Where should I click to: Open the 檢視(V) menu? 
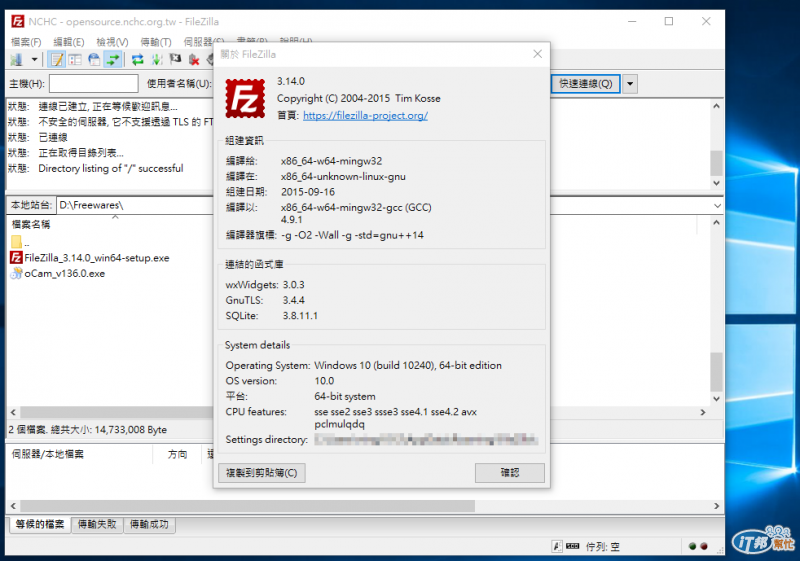click(112, 42)
